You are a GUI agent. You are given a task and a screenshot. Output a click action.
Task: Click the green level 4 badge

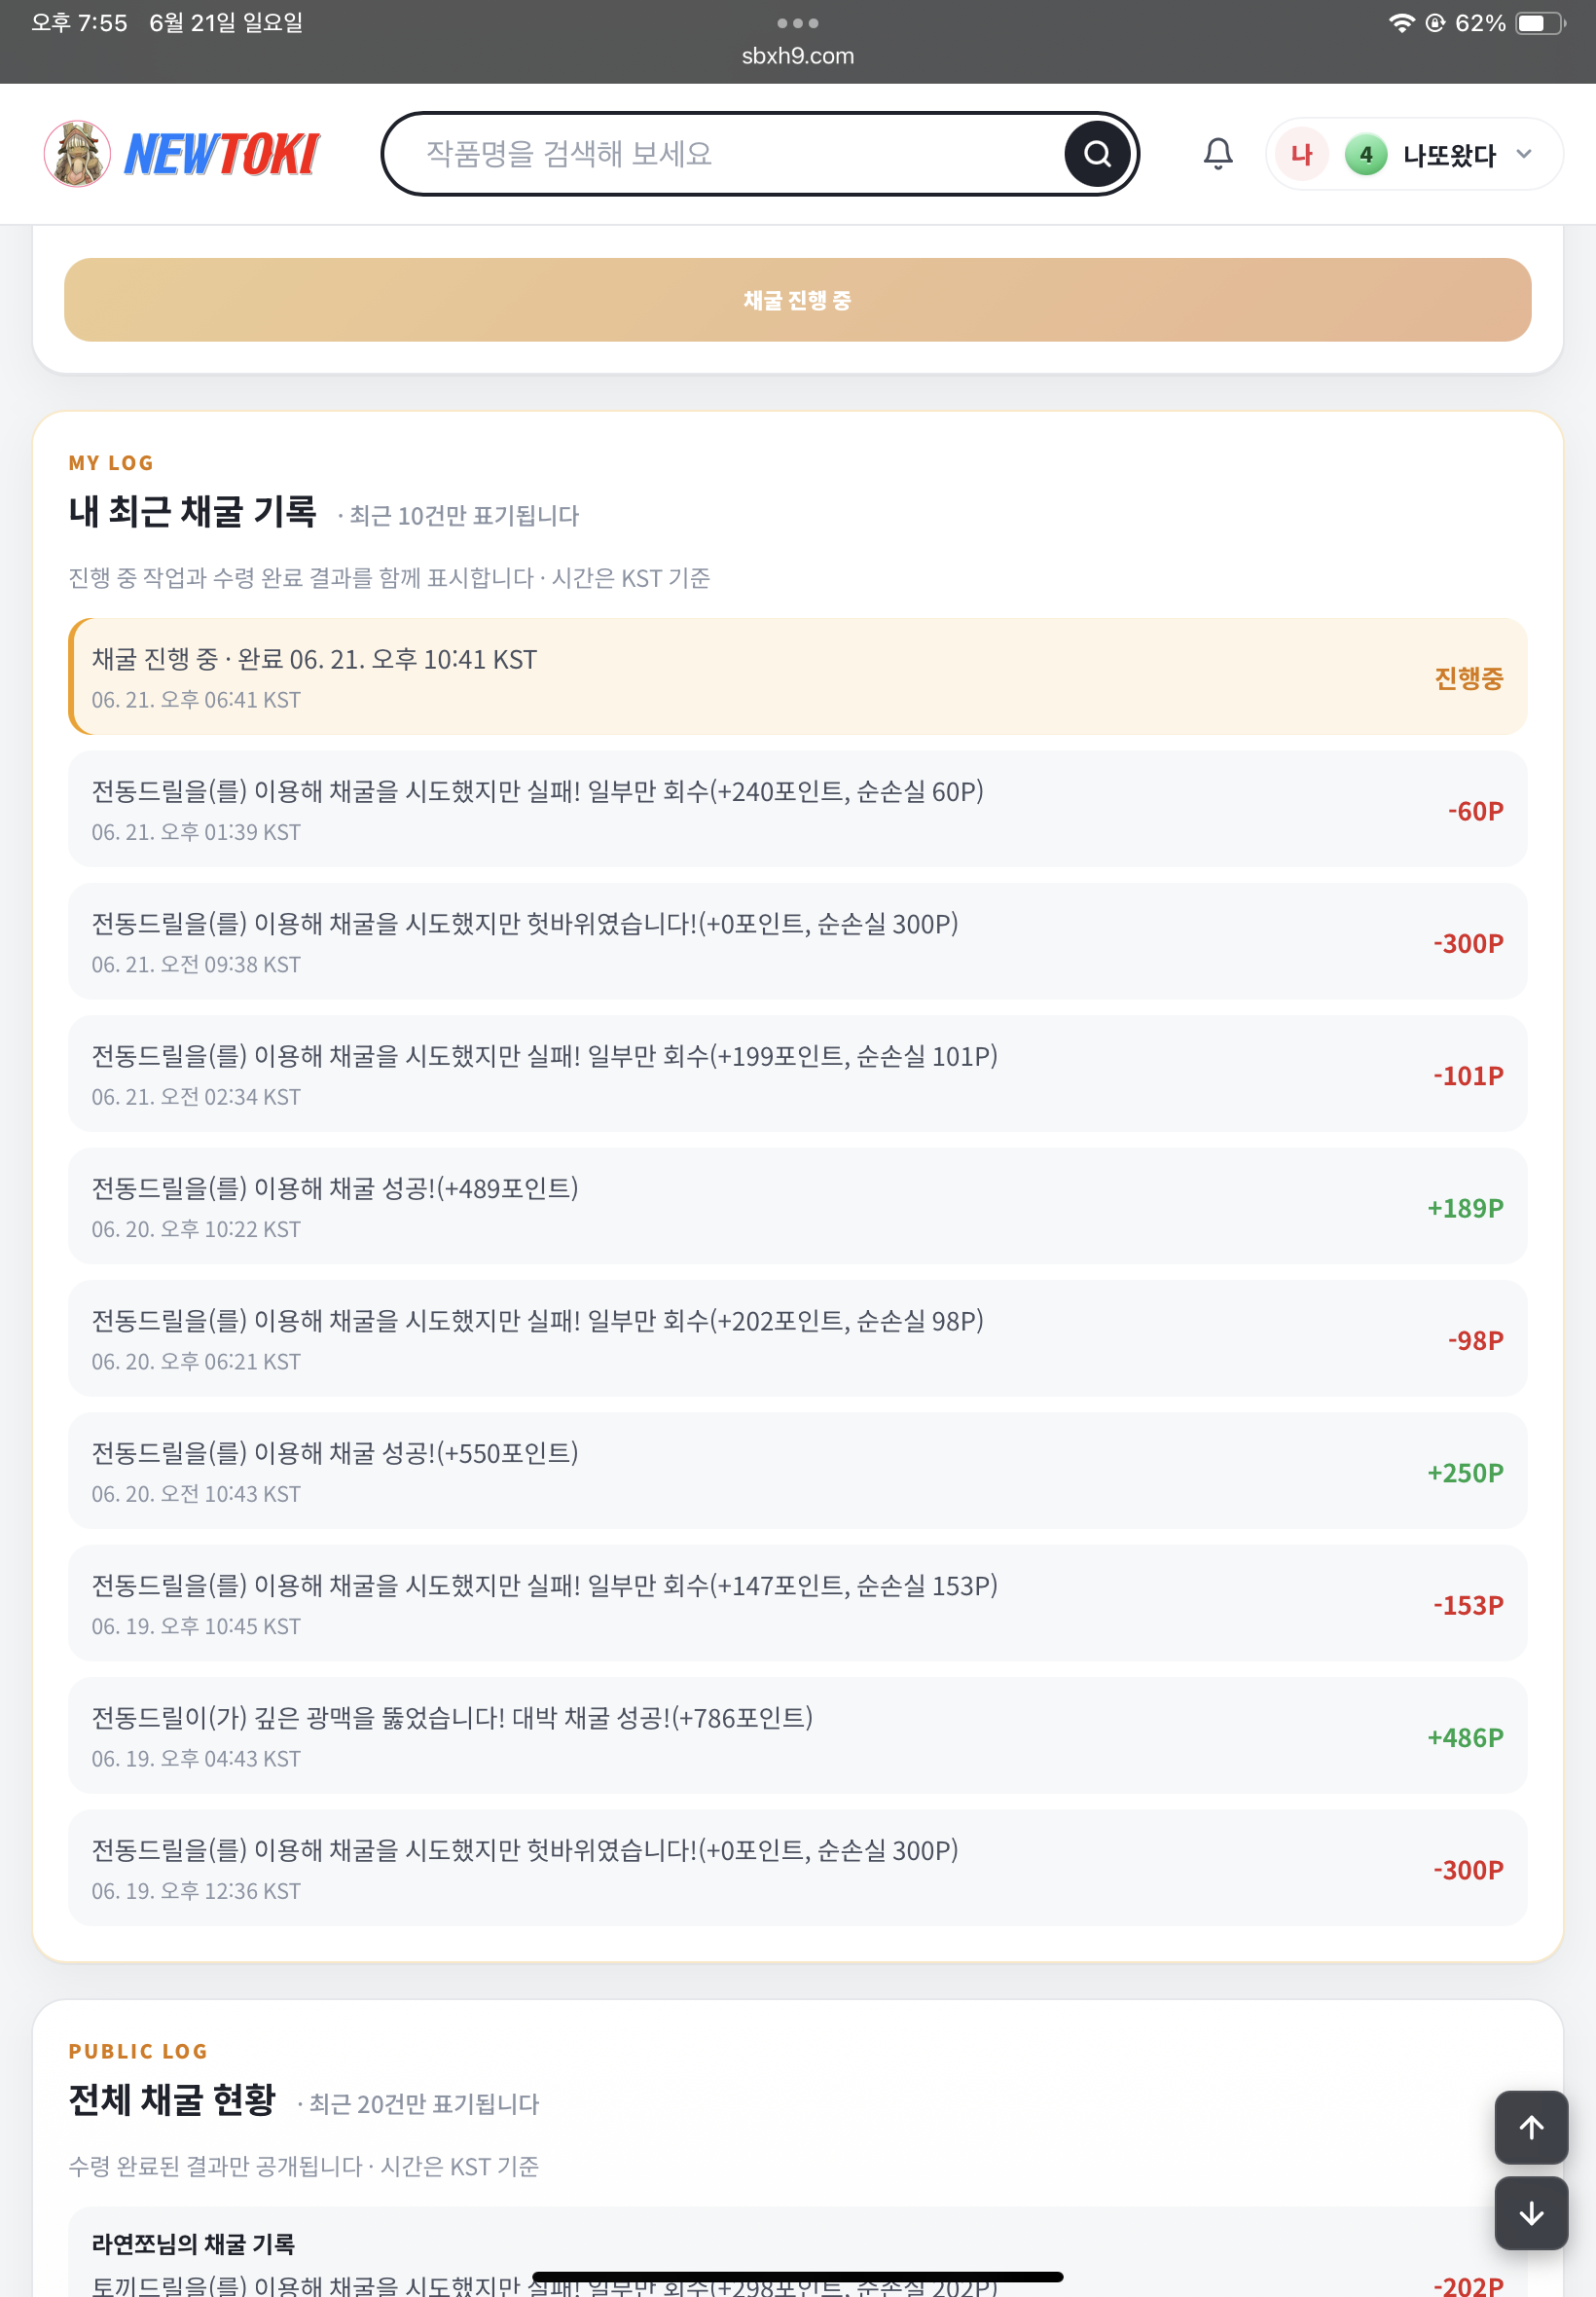click(1365, 154)
